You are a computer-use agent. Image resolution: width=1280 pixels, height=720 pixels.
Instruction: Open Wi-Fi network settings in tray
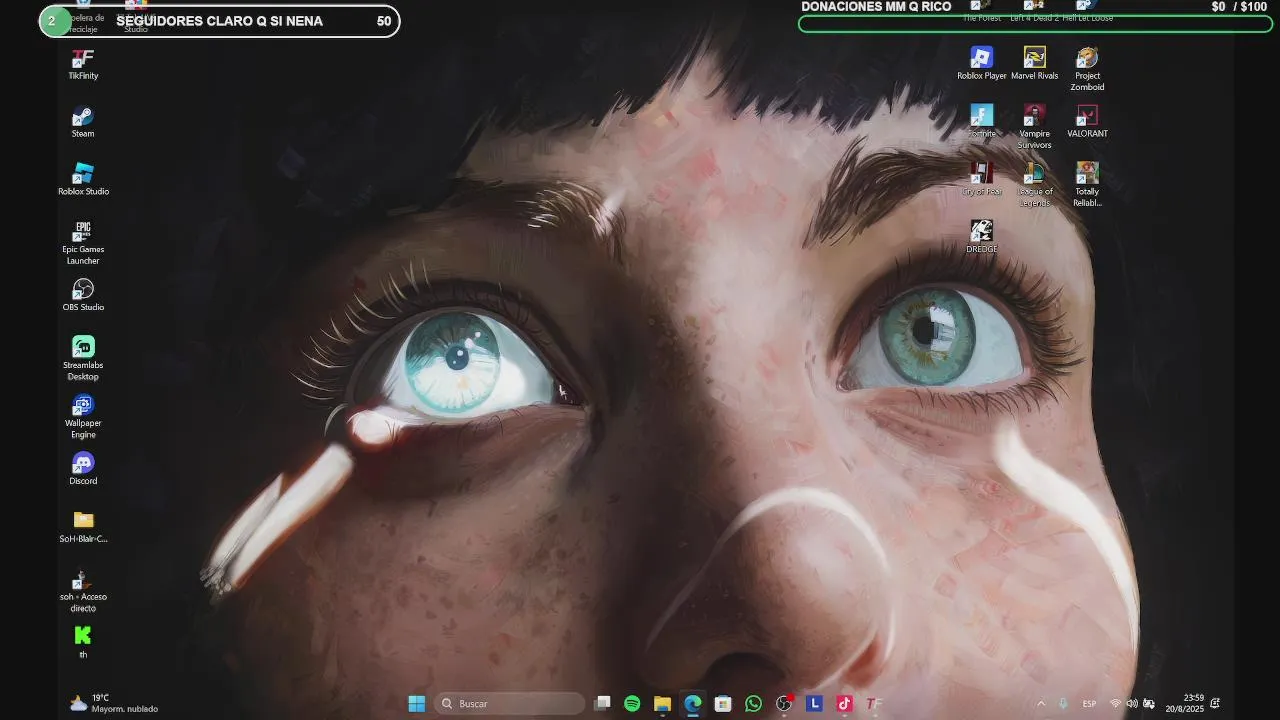(x=1116, y=704)
